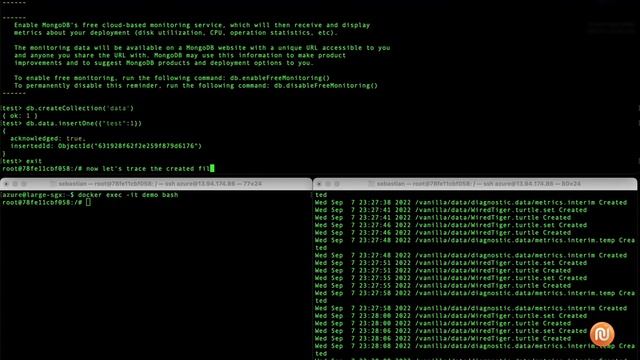The image size is (640, 360).
Task: Zoom the bottom-right 80x24 terminal window
Action: (x=337, y=184)
